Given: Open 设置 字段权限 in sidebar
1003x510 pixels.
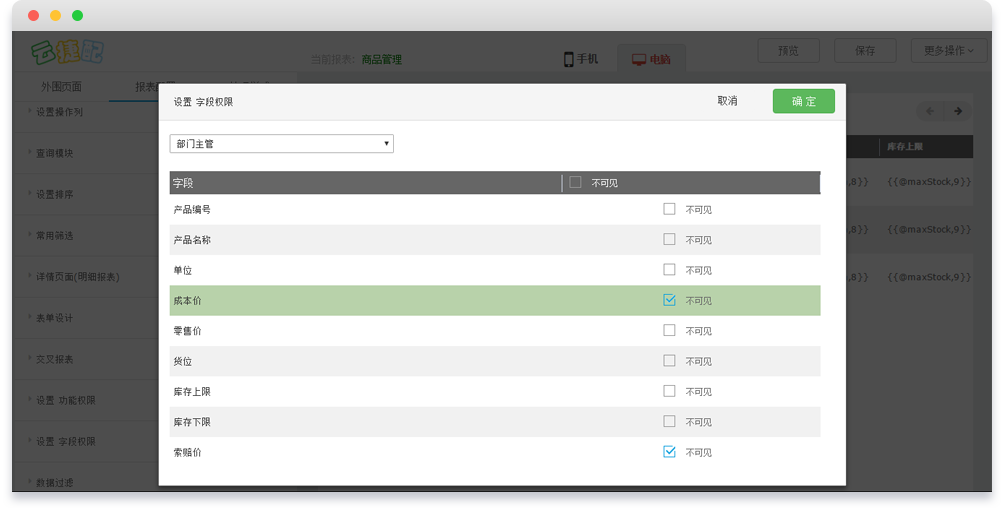Looking at the screenshot, I should [66, 441].
